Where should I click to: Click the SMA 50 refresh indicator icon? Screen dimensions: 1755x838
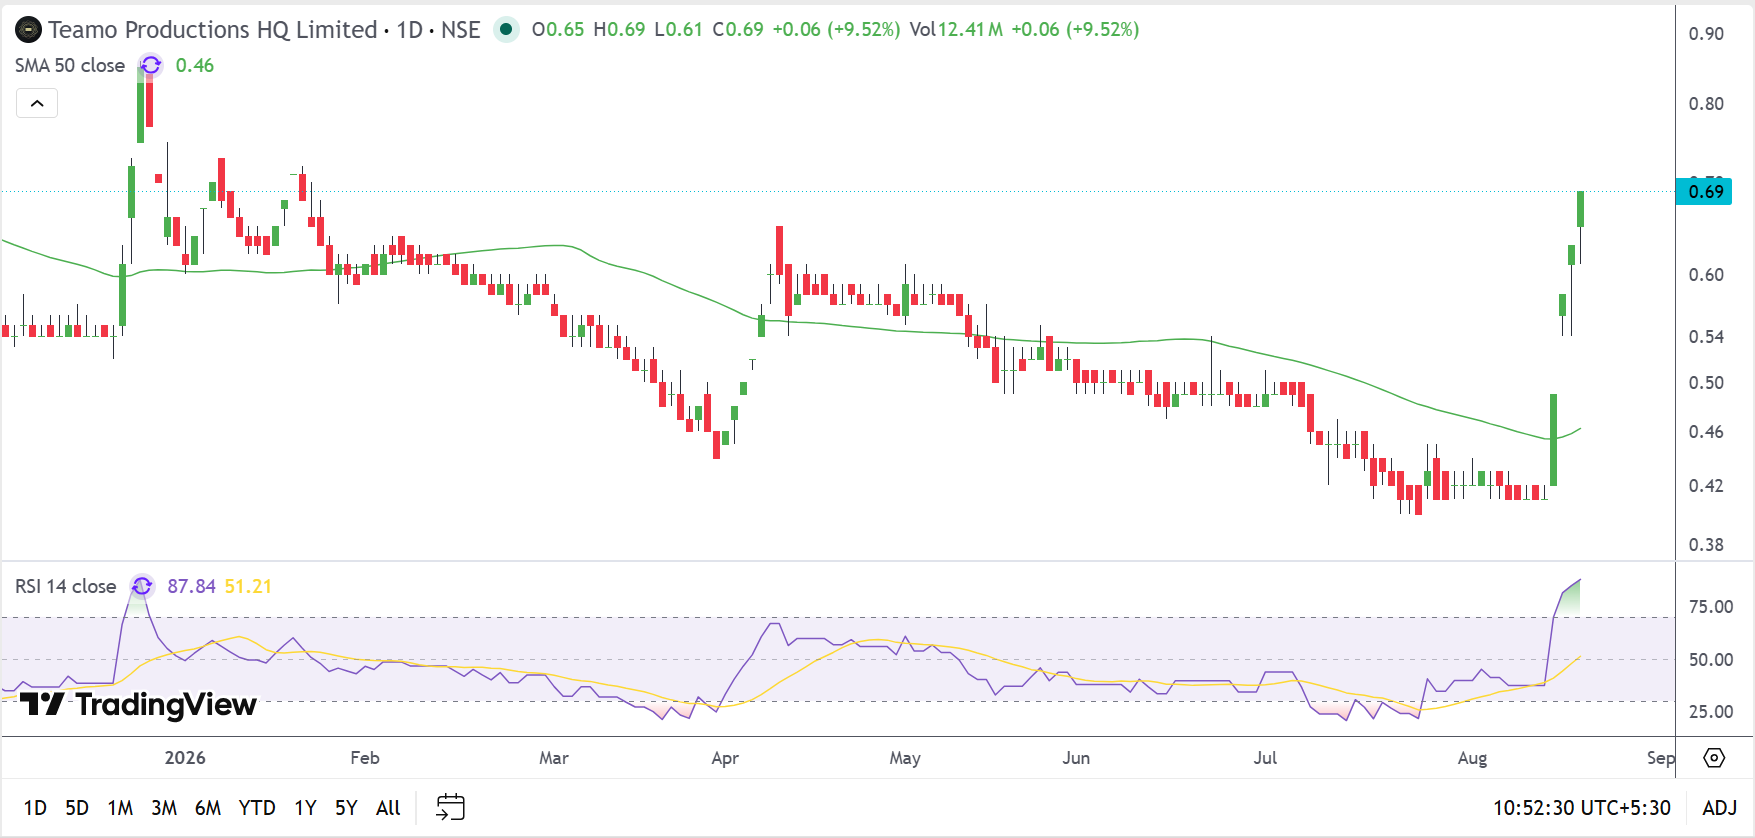point(151,65)
